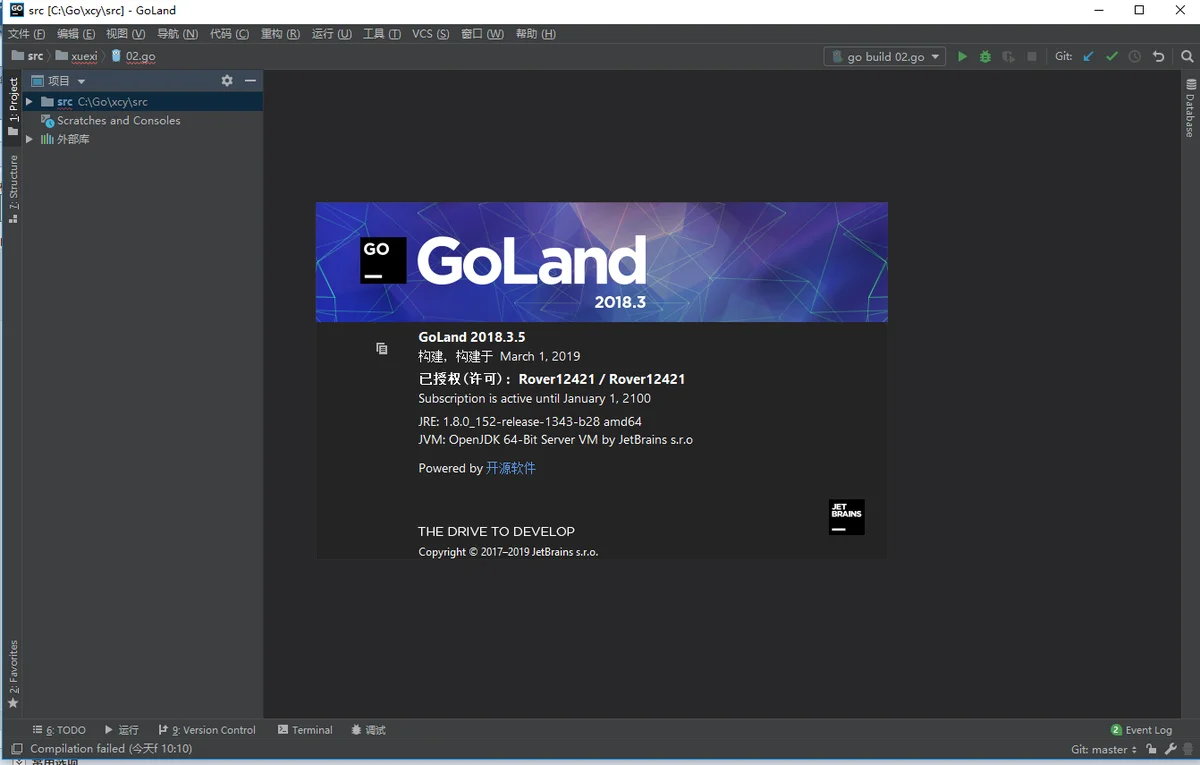This screenshot has height=765, width=1200.
Task: Click the GO logo in About banner
Action: 383,260
